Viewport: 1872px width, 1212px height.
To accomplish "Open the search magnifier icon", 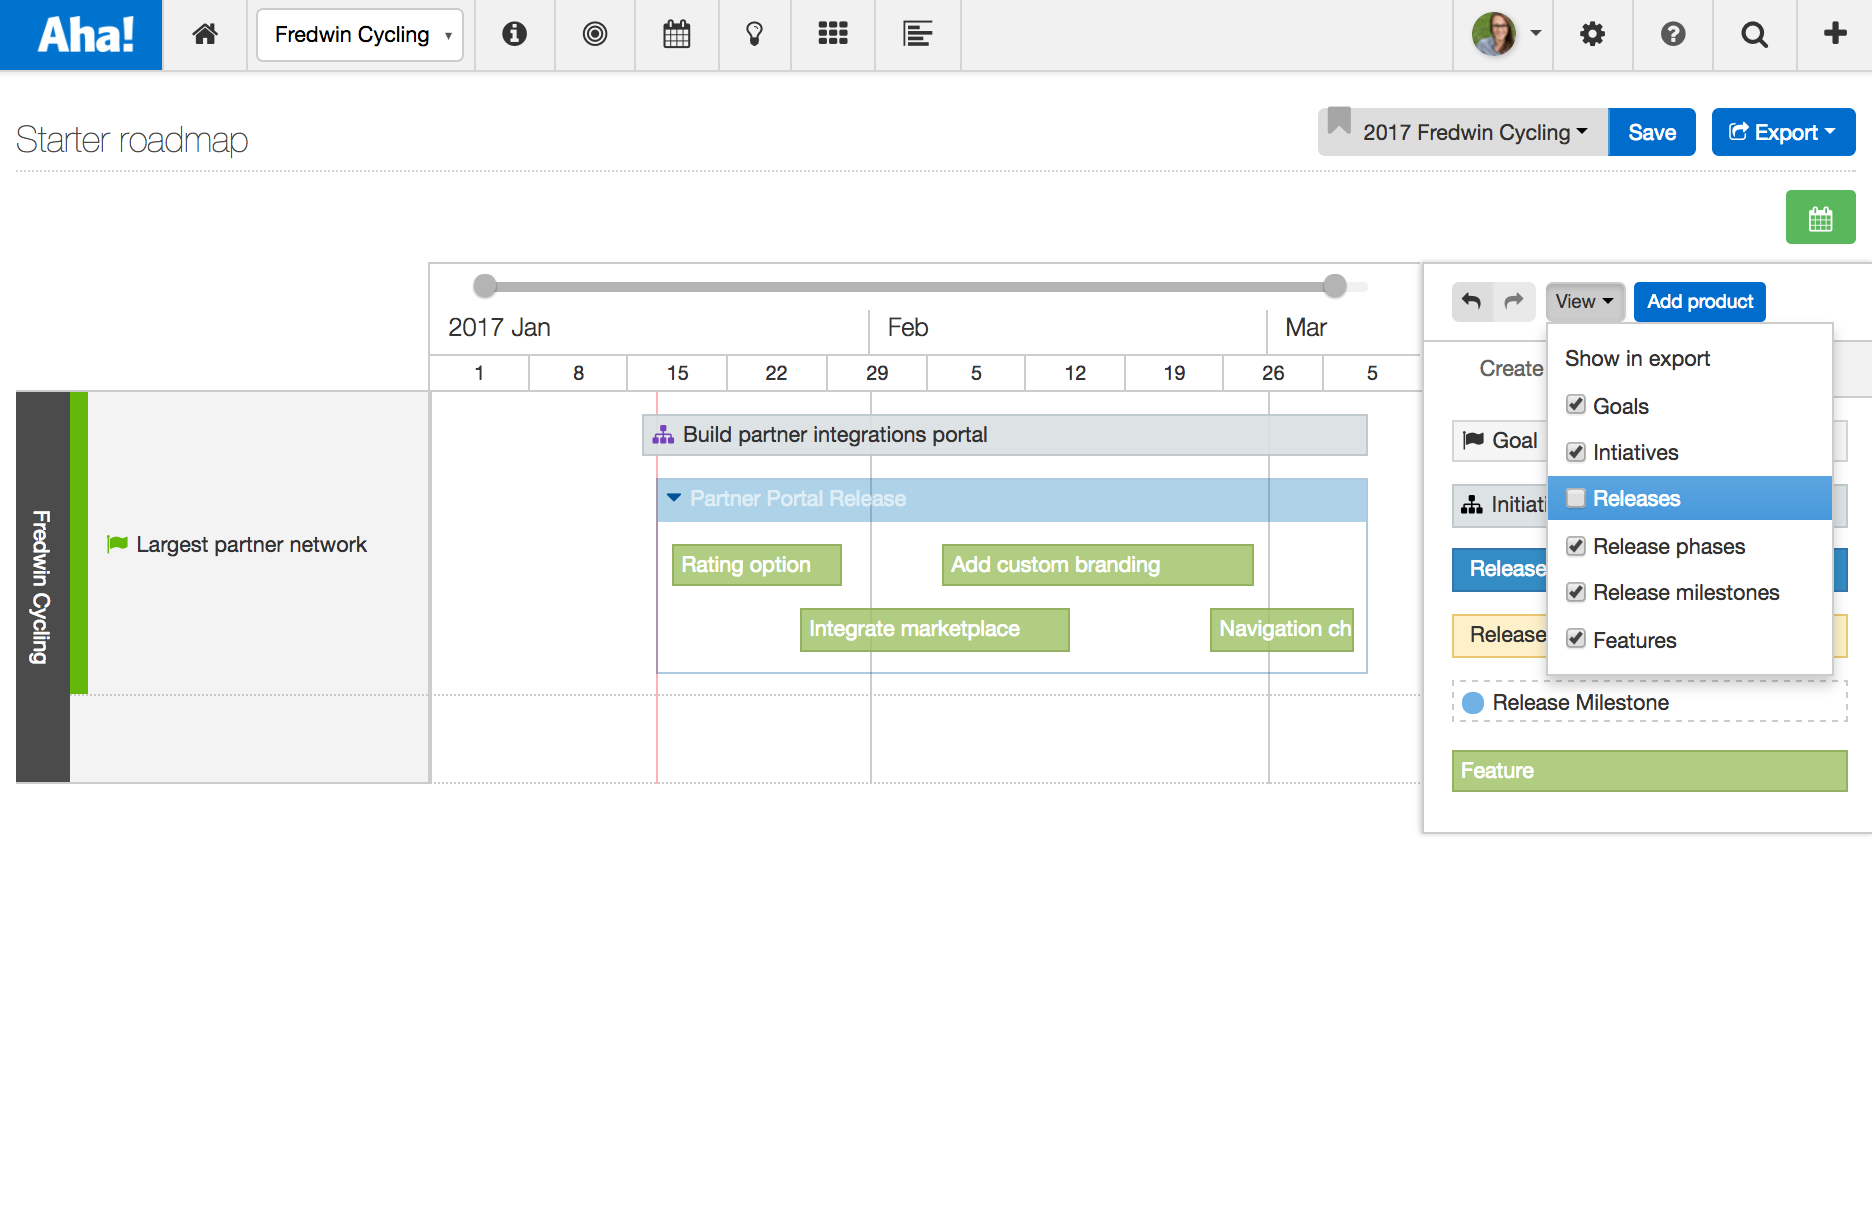I will coord(1755,35).
